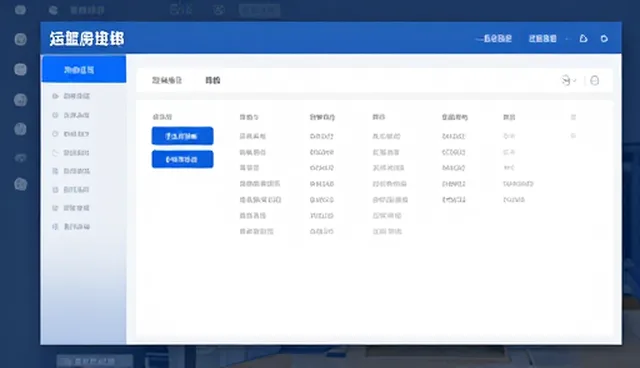Click the third round icon in the dark rail

(x=20, y=69)
